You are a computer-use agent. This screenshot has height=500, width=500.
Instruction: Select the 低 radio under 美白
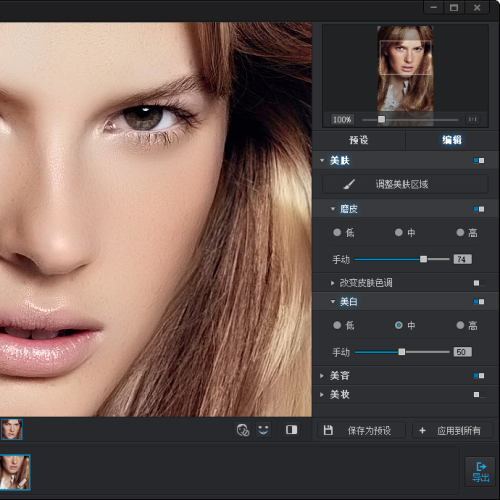337,325
